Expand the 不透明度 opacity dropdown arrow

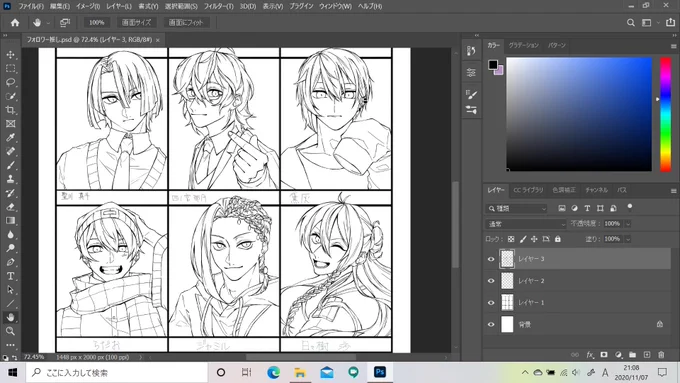click(x=628, y=224)
